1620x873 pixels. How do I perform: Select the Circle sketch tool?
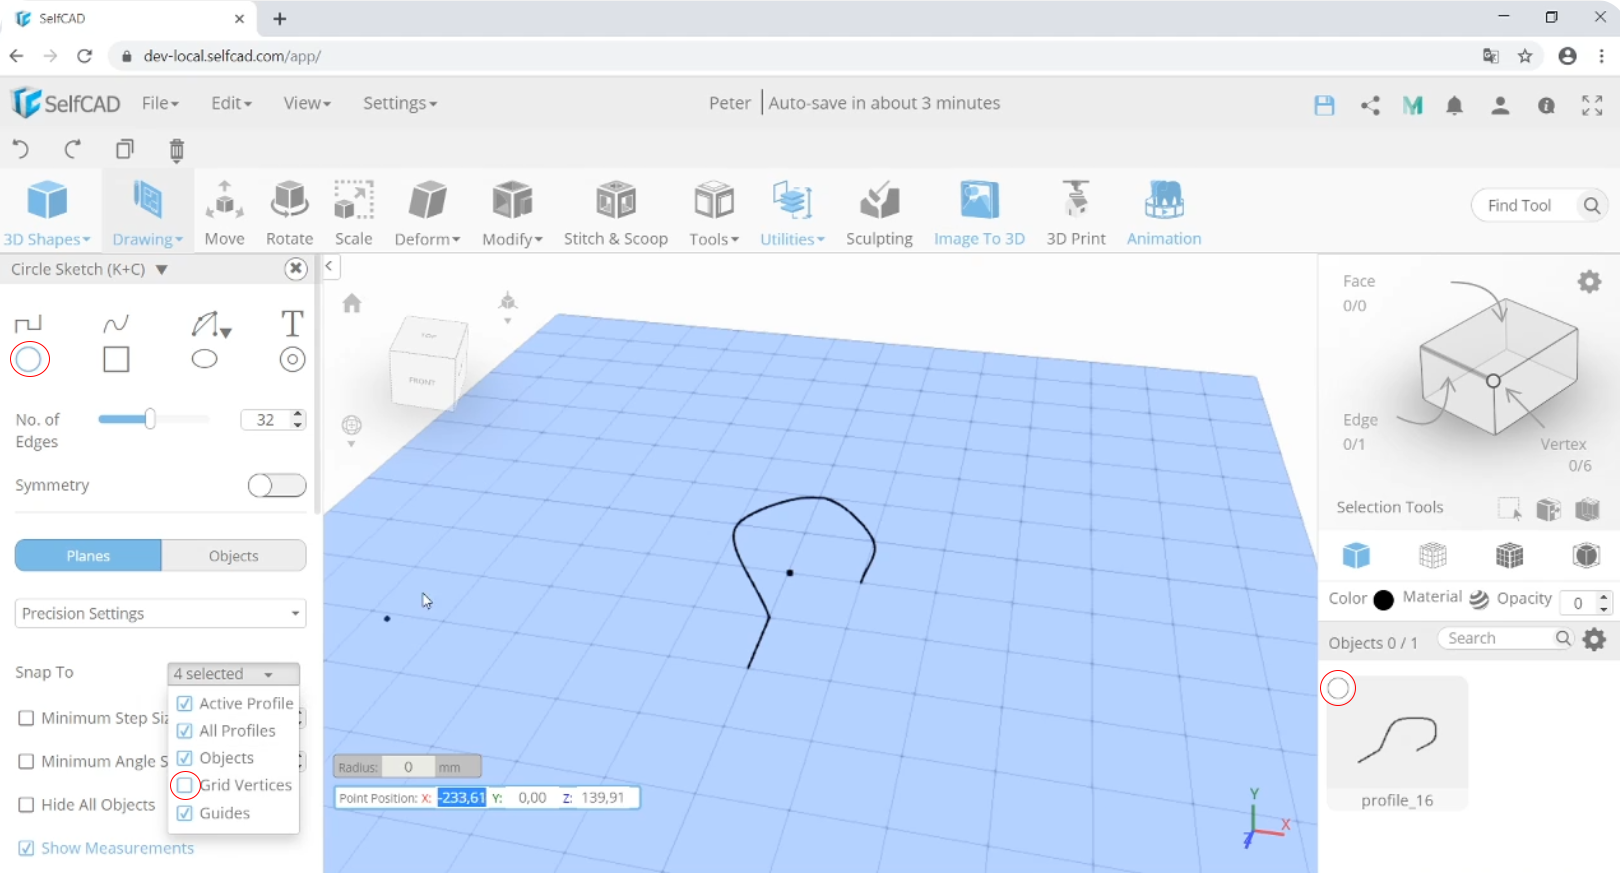pyautogui.click(x=29, y=359)
